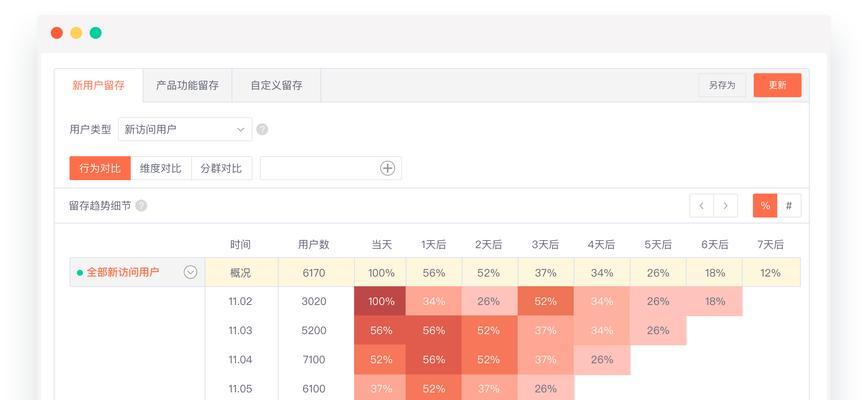Viewport: 868px width, 400px height.
Task: Click the 3020 user count cell
Action: (314, 302)
